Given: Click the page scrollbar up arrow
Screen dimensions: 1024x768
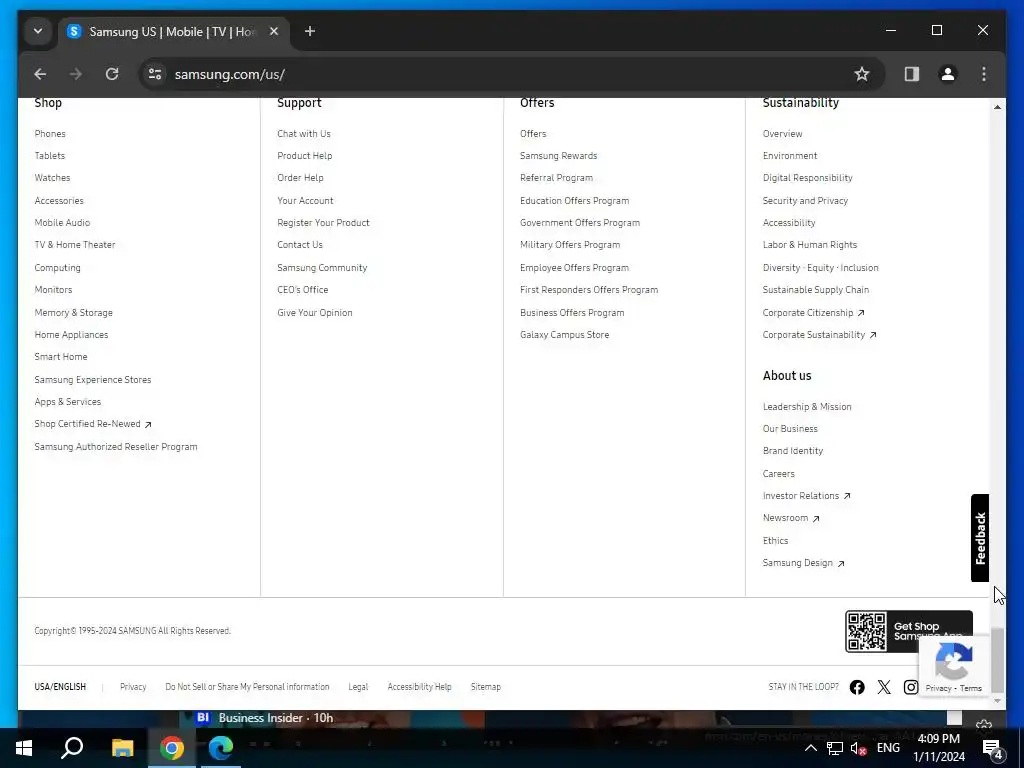Looking at the screenshot, I should tap(997, 106).
